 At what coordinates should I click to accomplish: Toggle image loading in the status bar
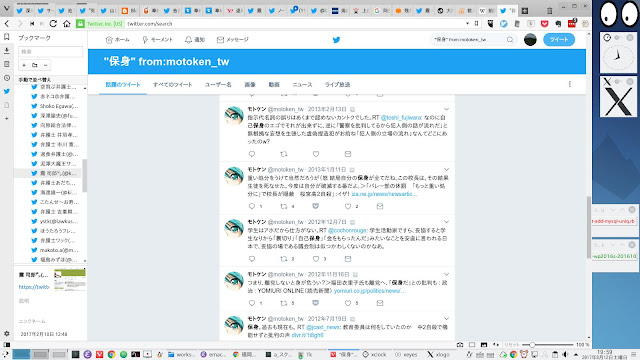point(484,345)
